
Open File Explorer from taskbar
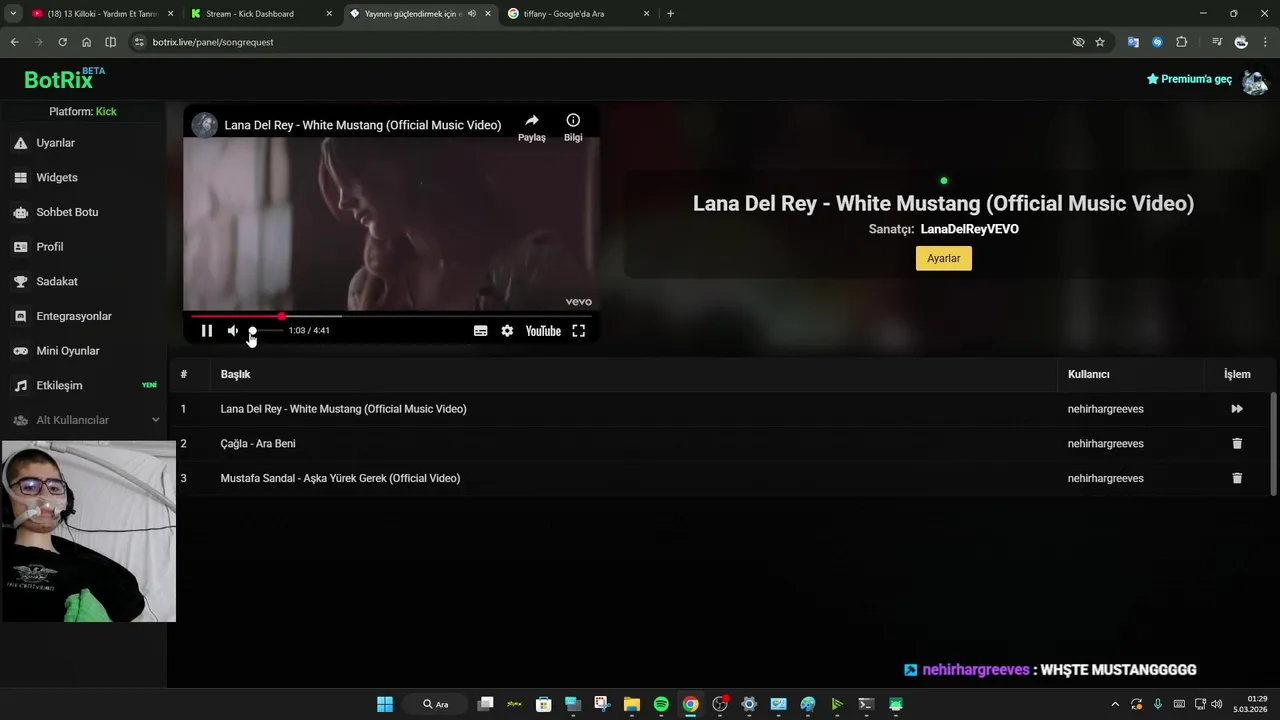pyautogui.click(x=632, y=704)
